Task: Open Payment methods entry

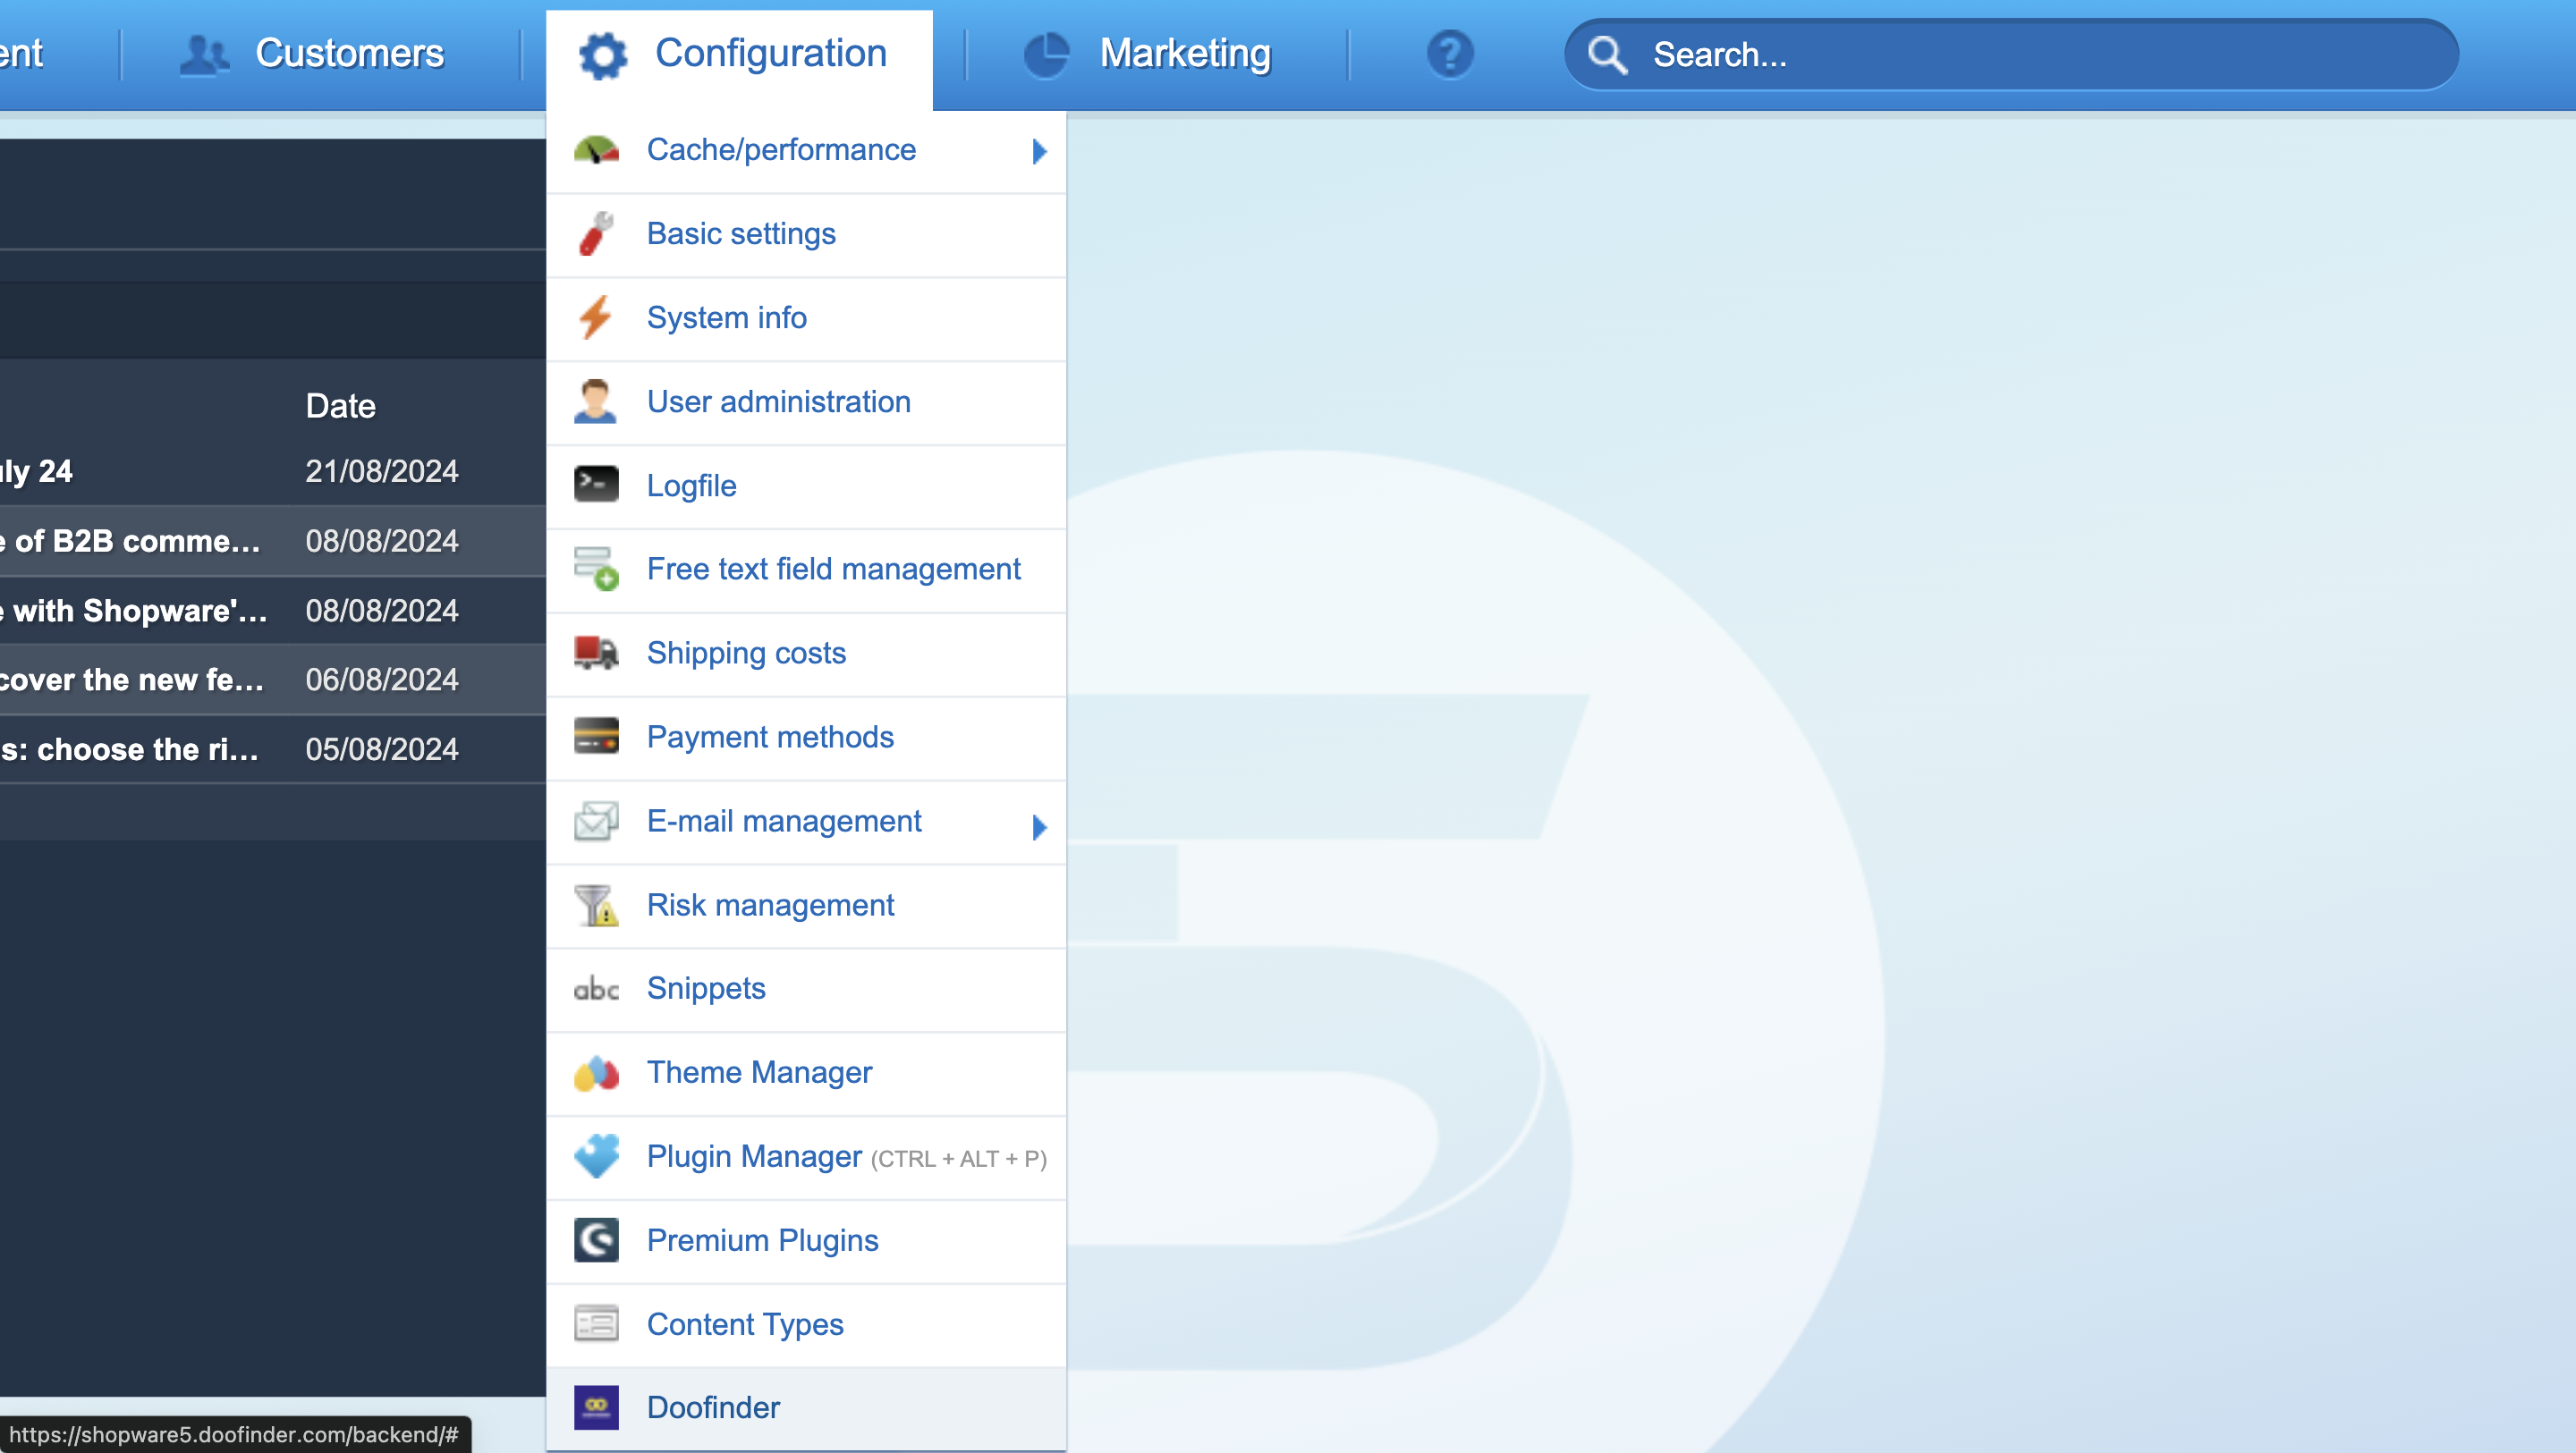Action: [806, 737]
